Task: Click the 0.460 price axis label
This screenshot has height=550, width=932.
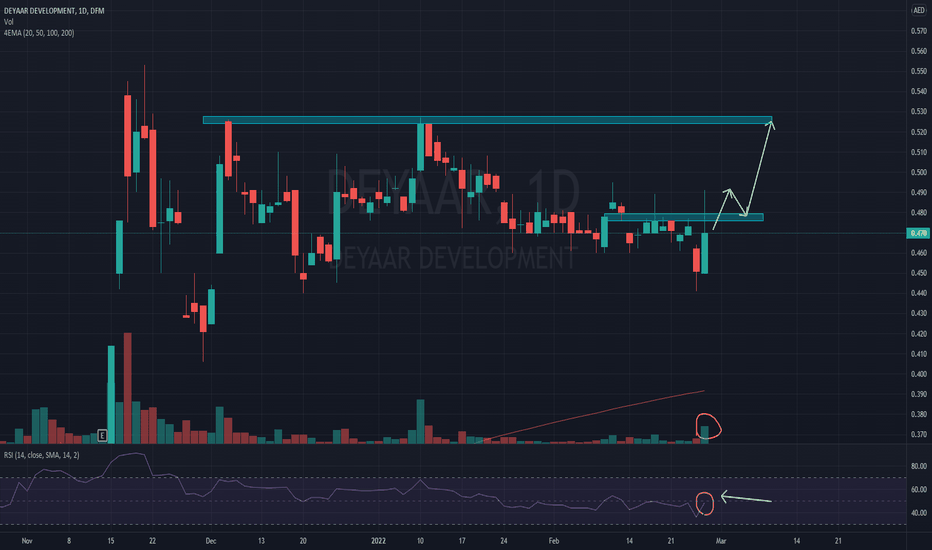Action: (919, 253)
